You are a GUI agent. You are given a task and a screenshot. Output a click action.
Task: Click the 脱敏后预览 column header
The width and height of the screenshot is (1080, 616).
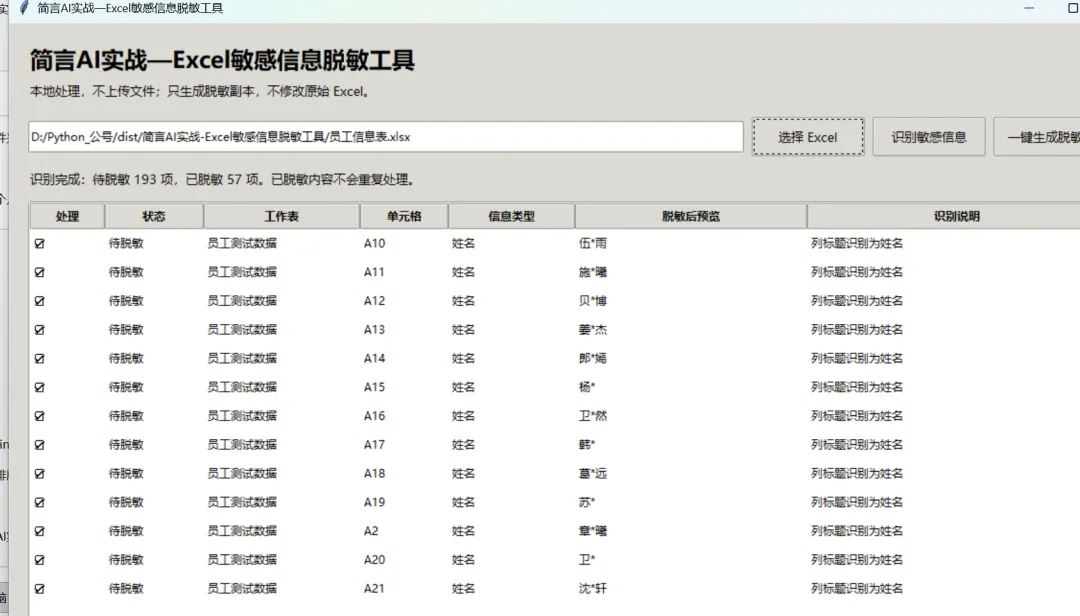pyautogui.click(x=691, y=216)
